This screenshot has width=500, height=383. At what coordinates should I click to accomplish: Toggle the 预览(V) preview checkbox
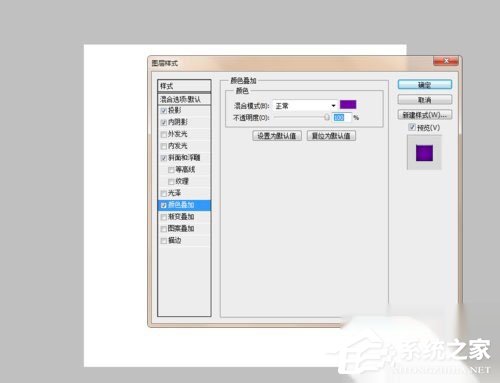412,127
